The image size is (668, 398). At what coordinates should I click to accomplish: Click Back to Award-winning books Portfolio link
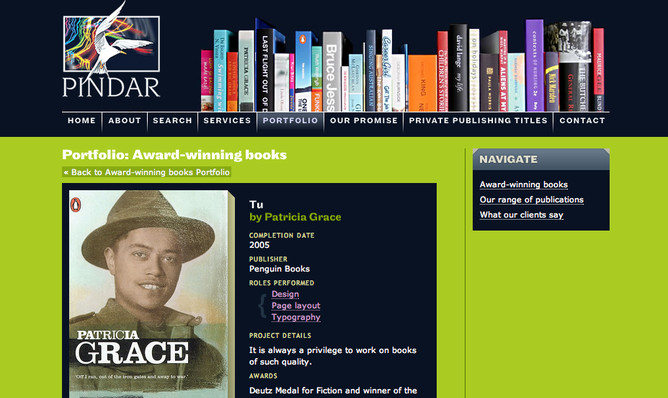147,172
